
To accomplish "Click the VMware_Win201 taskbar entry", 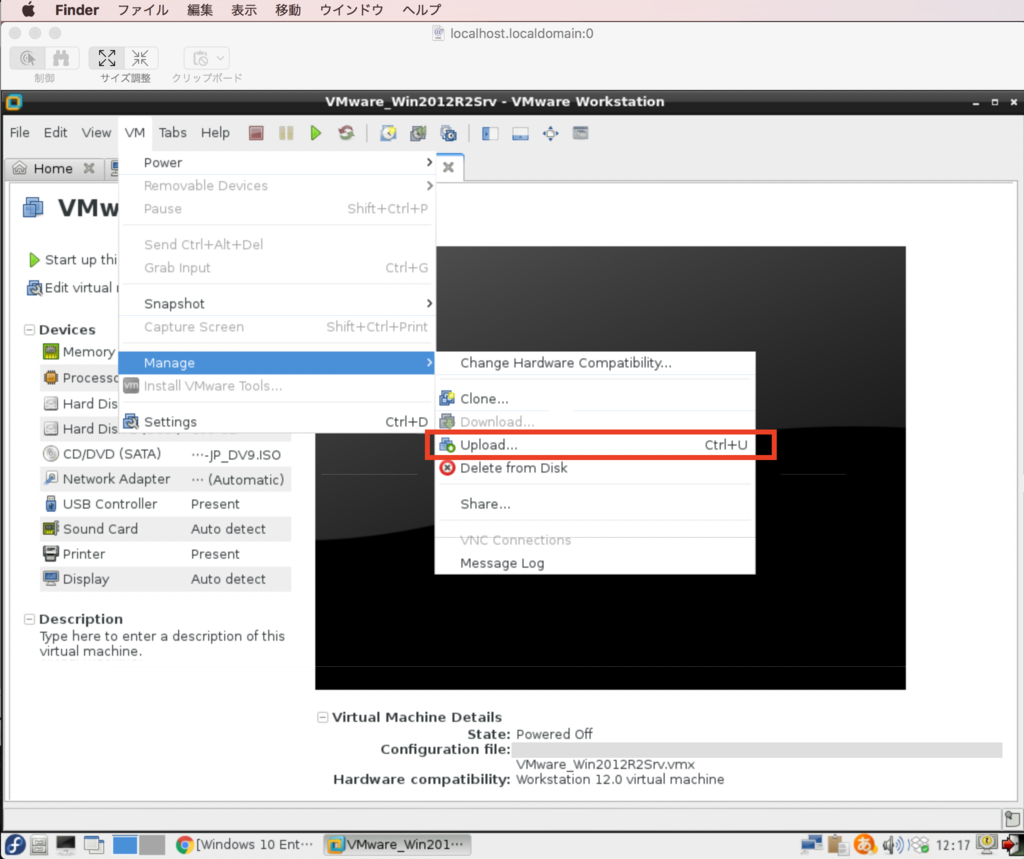I will pos(397,845).
